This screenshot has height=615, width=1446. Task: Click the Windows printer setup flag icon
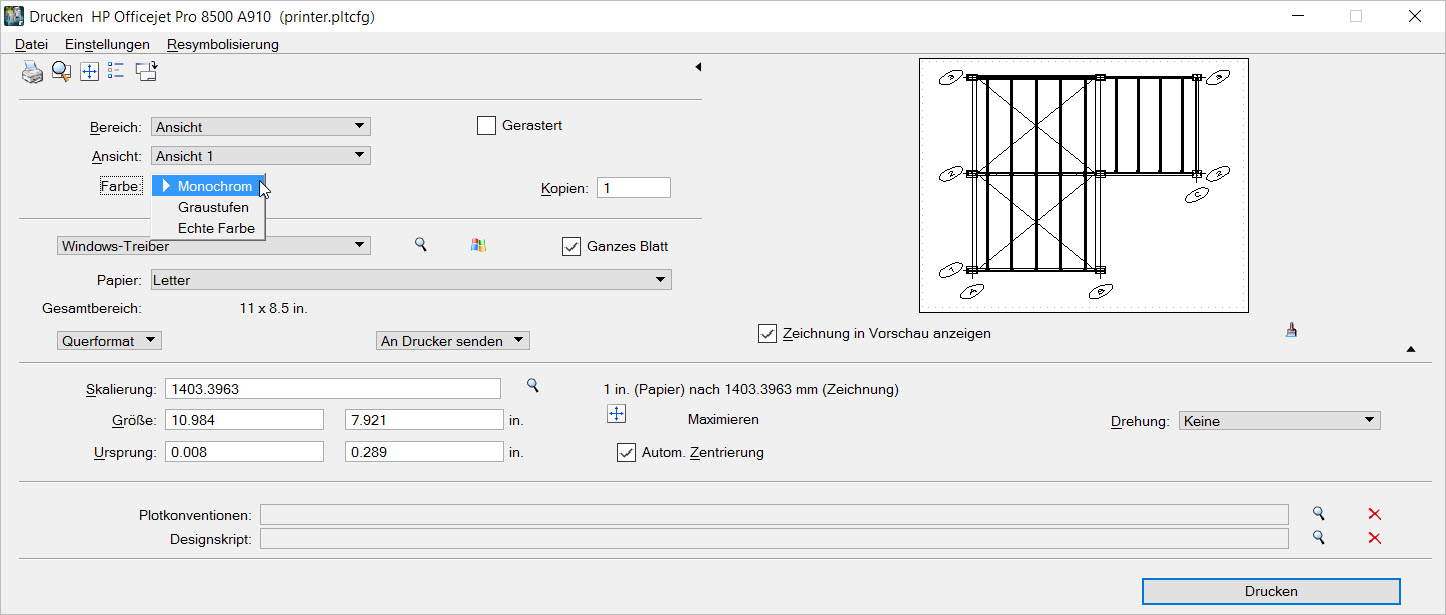point(478,245)
